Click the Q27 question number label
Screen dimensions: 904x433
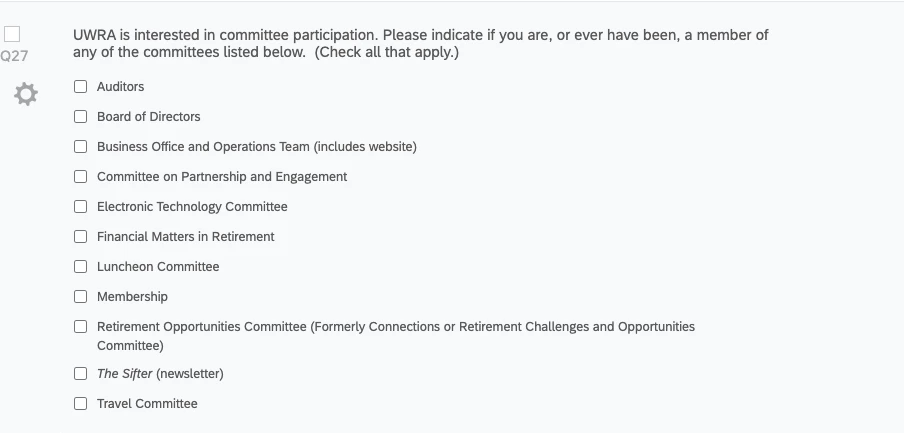[14, 56]
